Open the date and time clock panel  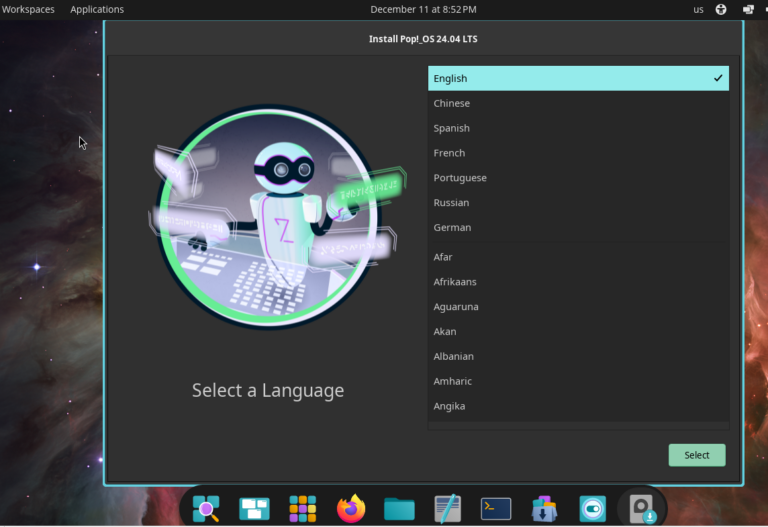[423, 10]
